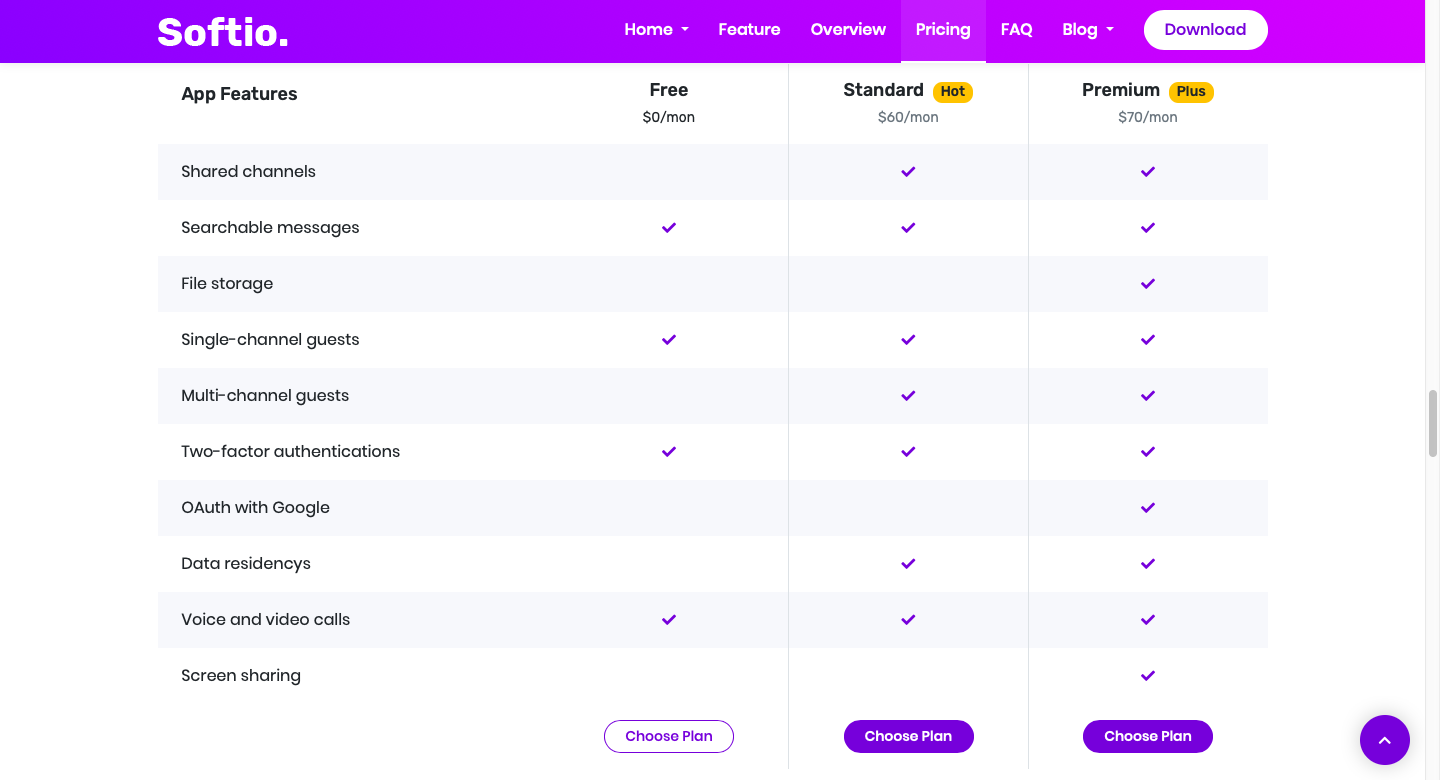1440x780 pixels.
Task: Click Shared channels checkmark under Standard
Action: point(908,172)
